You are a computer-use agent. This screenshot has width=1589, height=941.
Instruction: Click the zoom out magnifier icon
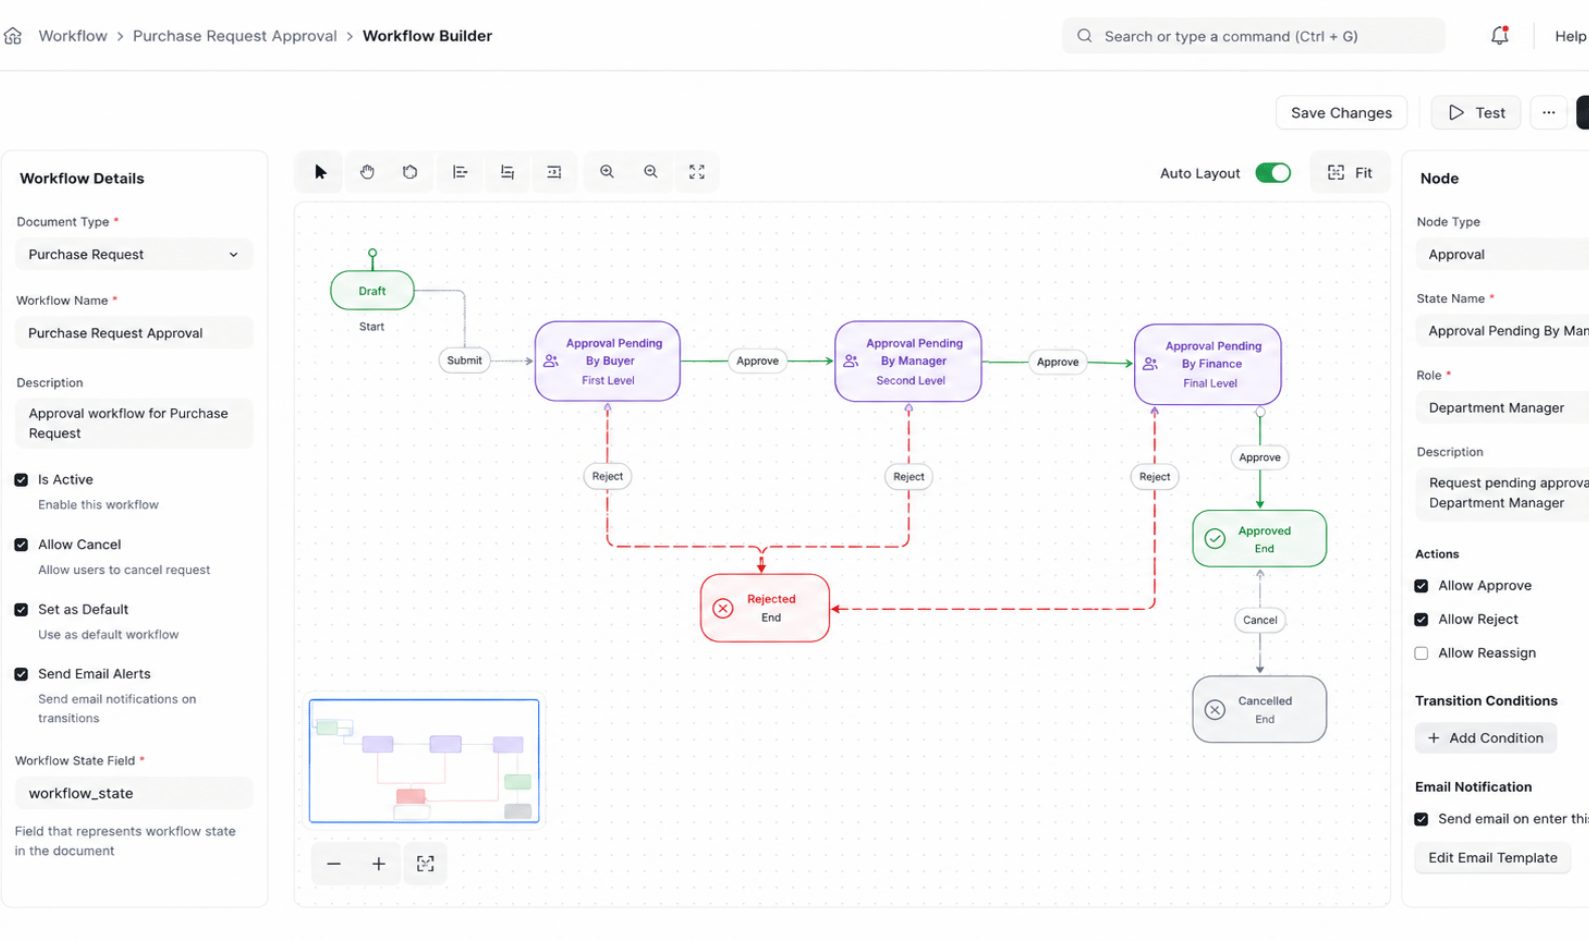[x=651, y=172]
